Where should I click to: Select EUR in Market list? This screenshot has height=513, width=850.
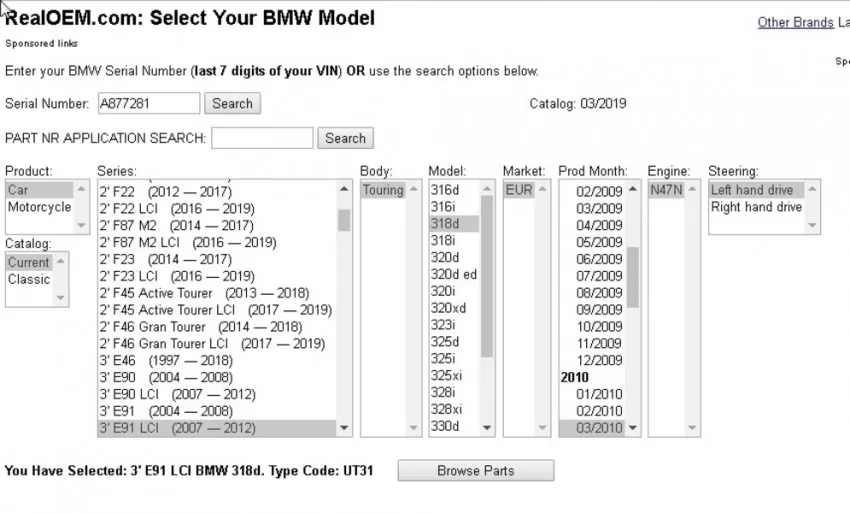click(519, 190)
